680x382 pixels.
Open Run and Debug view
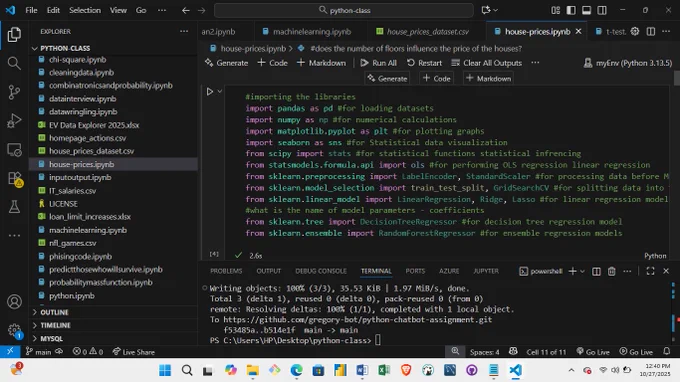click(14, 121)
